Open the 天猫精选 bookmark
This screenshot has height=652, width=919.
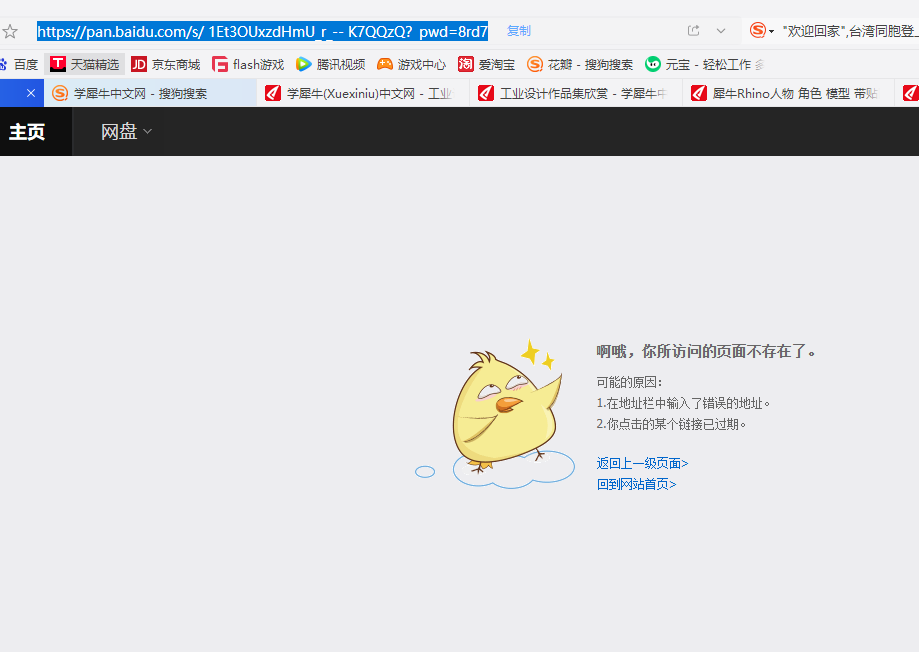(x=84, y=64)
